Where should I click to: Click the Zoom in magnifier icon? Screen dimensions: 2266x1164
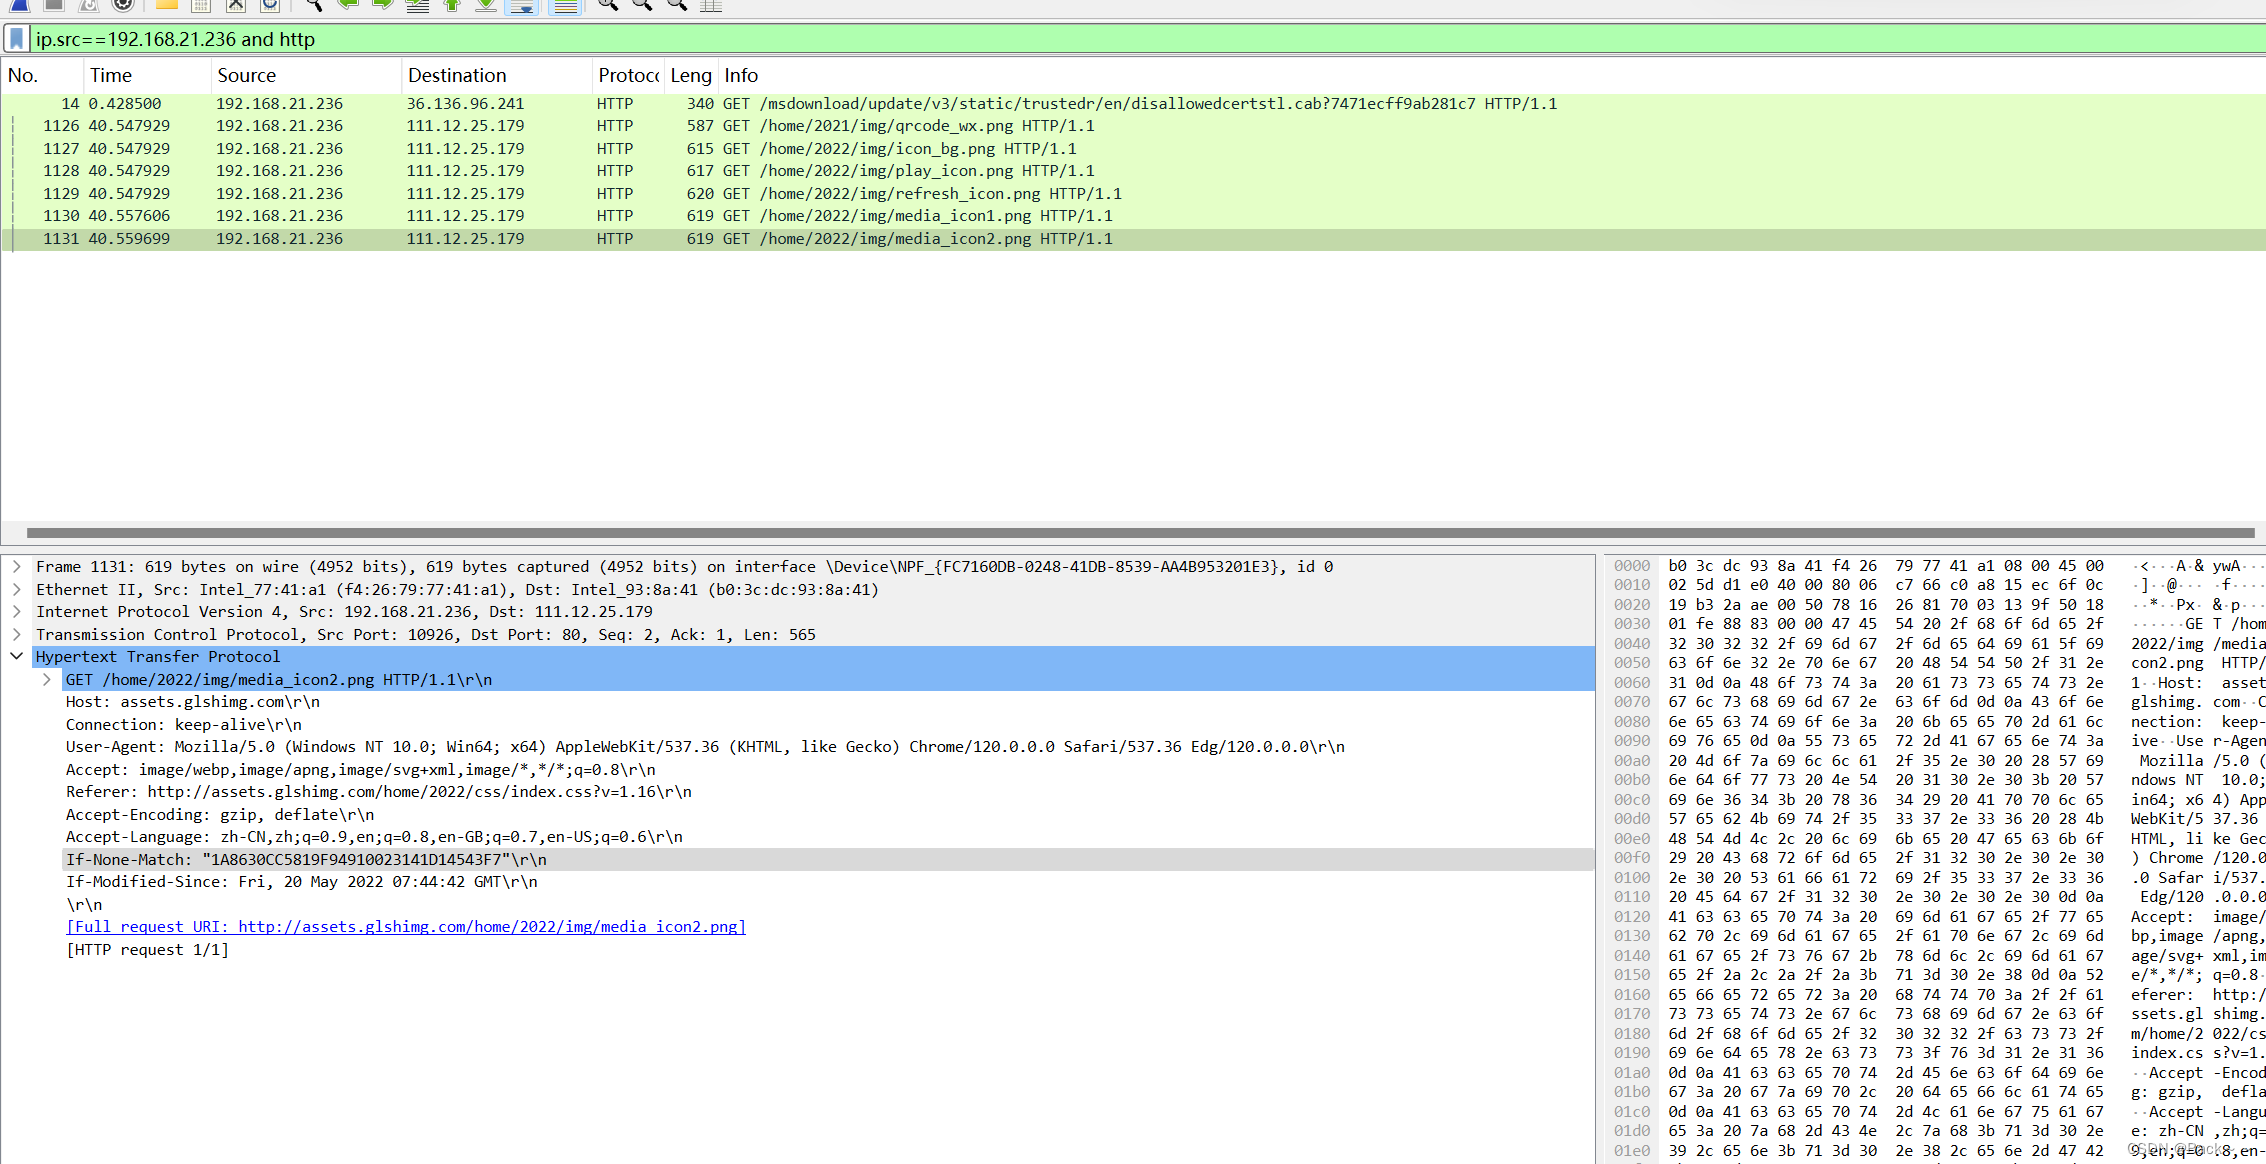pos(607,5)
